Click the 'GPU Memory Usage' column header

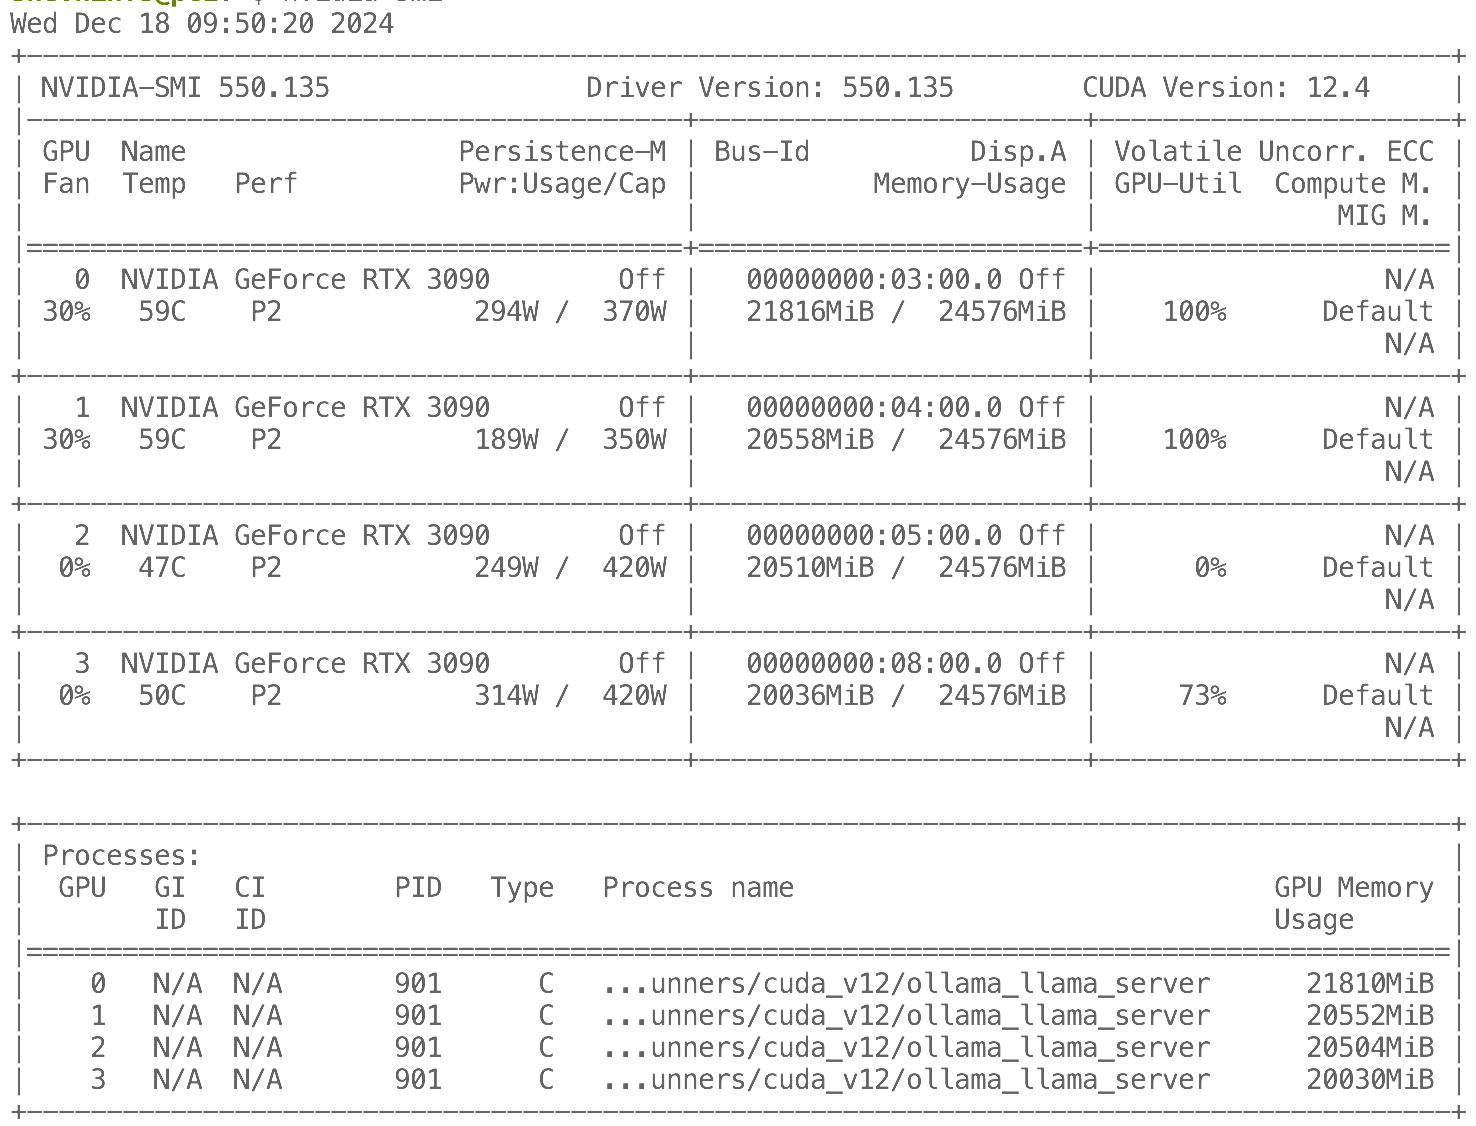pyautogui.click(x=1353, y=903)
